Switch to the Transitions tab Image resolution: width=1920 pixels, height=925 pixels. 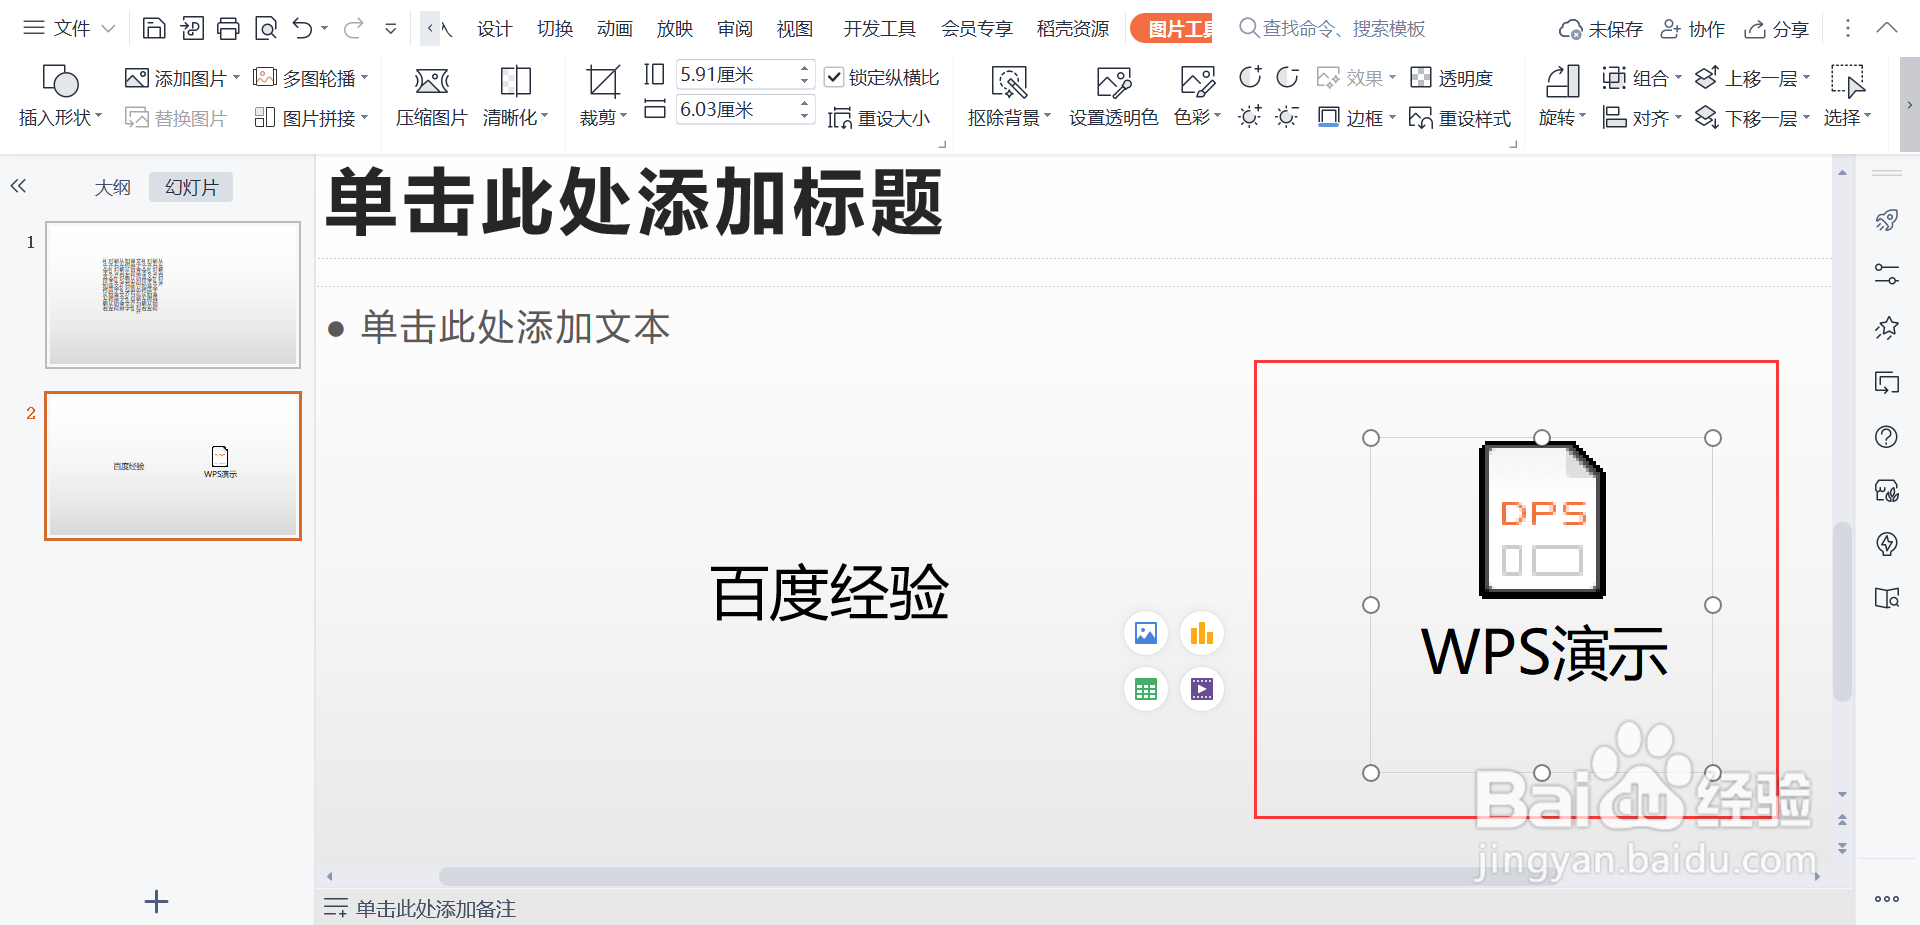555,29
